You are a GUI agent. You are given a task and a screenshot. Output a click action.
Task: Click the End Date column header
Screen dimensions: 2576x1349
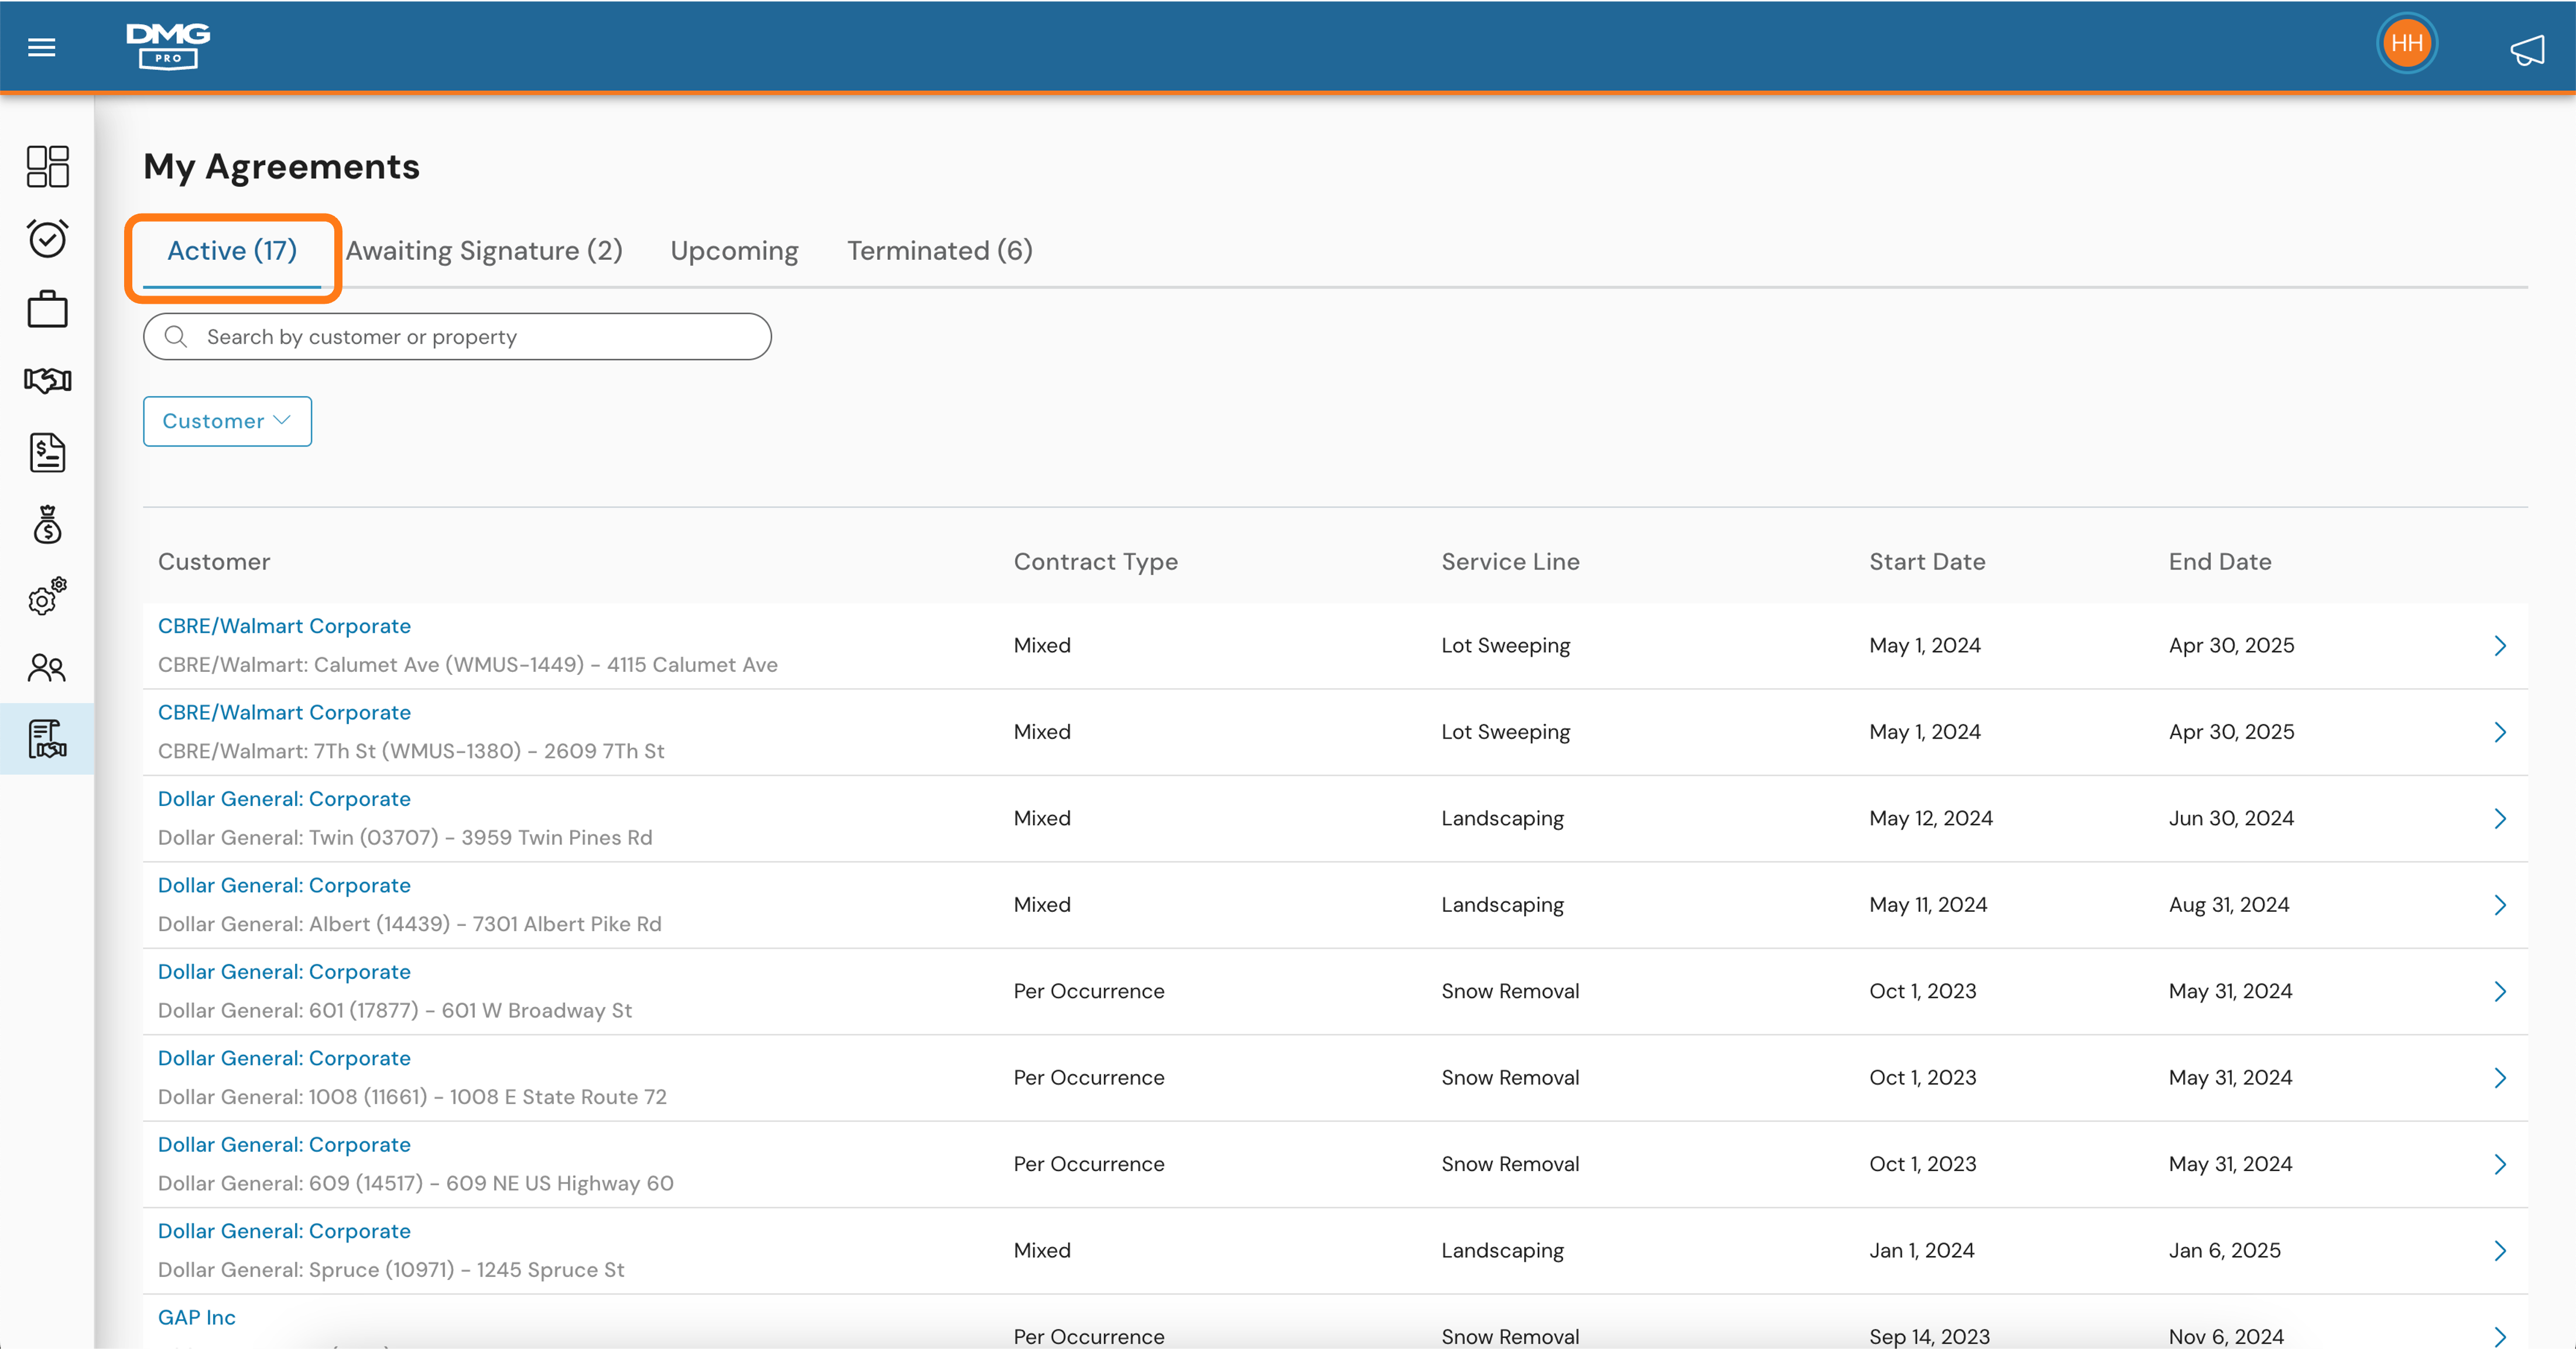coord(2219,562)
